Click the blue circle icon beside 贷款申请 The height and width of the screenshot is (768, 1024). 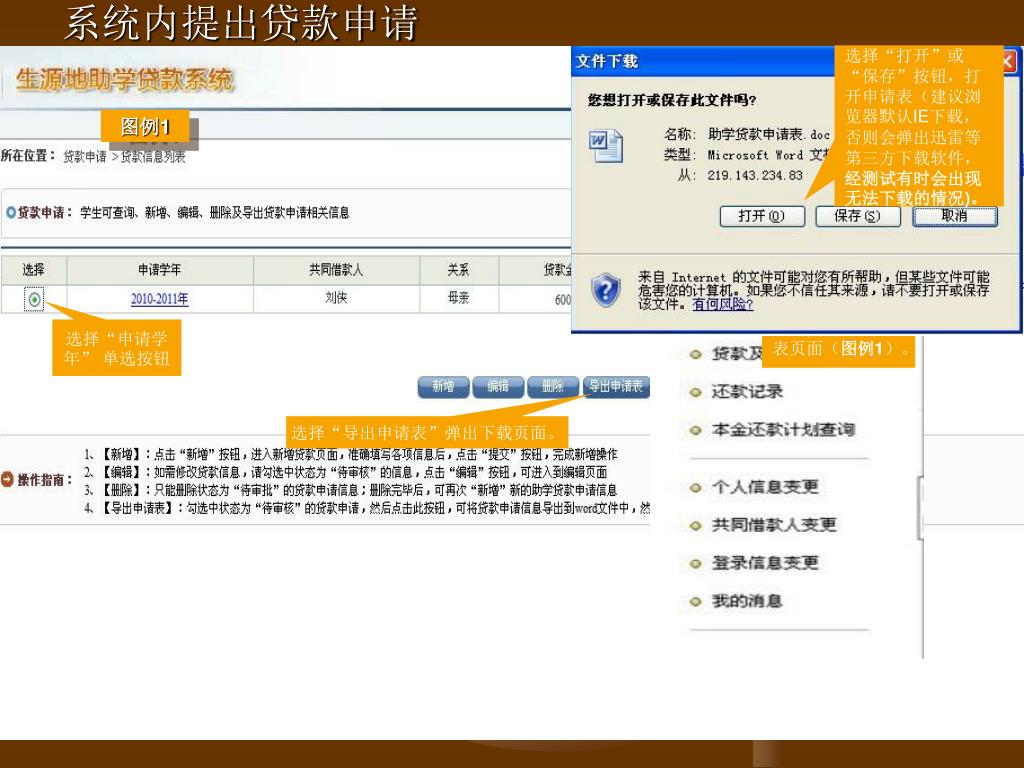pos(10,212)
